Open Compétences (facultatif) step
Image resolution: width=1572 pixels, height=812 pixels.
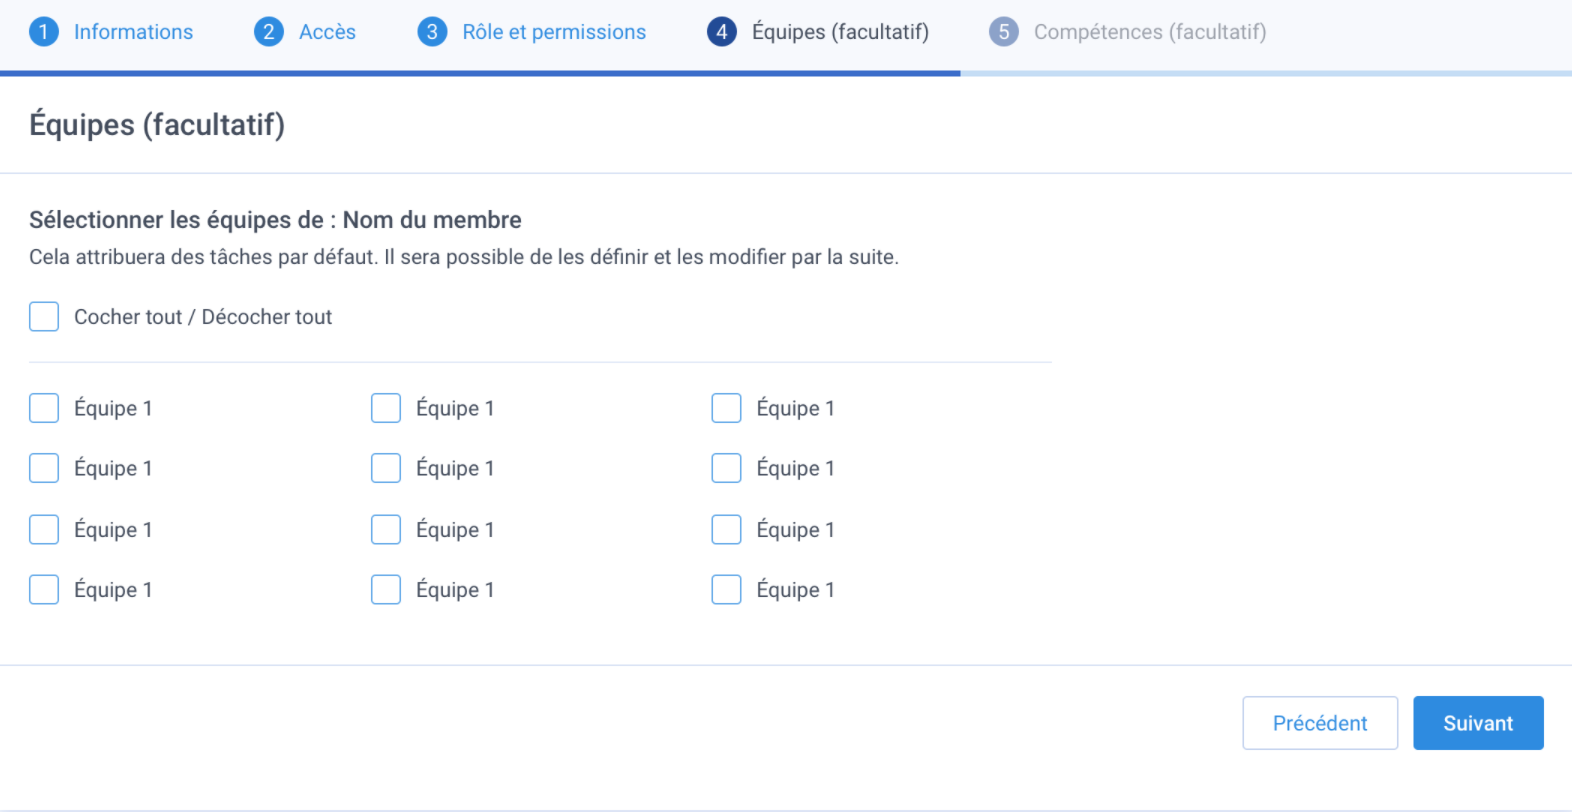1150,32
